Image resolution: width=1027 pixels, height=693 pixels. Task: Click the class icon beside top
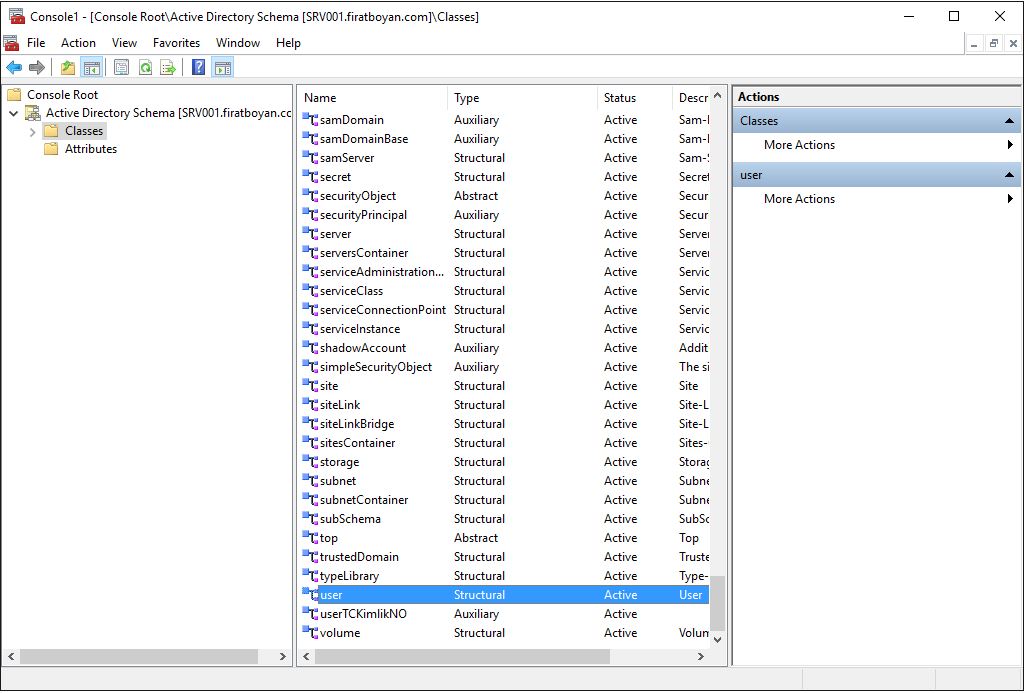[310, 537]
